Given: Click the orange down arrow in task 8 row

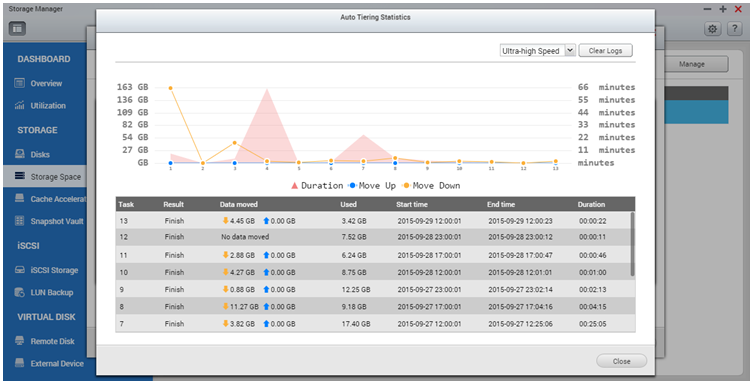Looking at the screenshot, I should [x=225, y=306].
